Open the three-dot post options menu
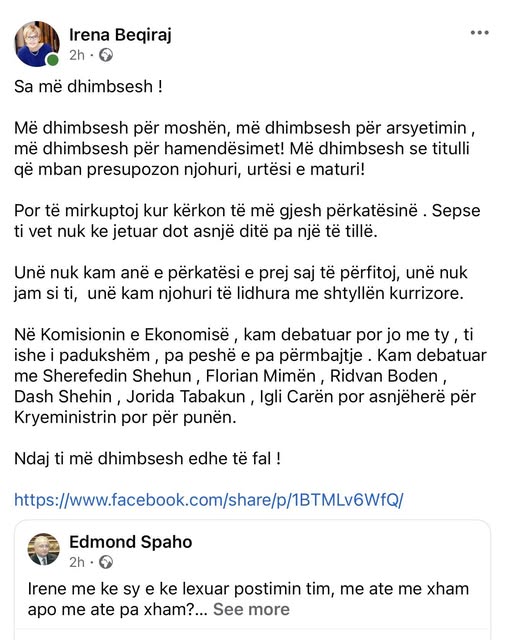This screenshot has height=640, width=505. point(479,33)
